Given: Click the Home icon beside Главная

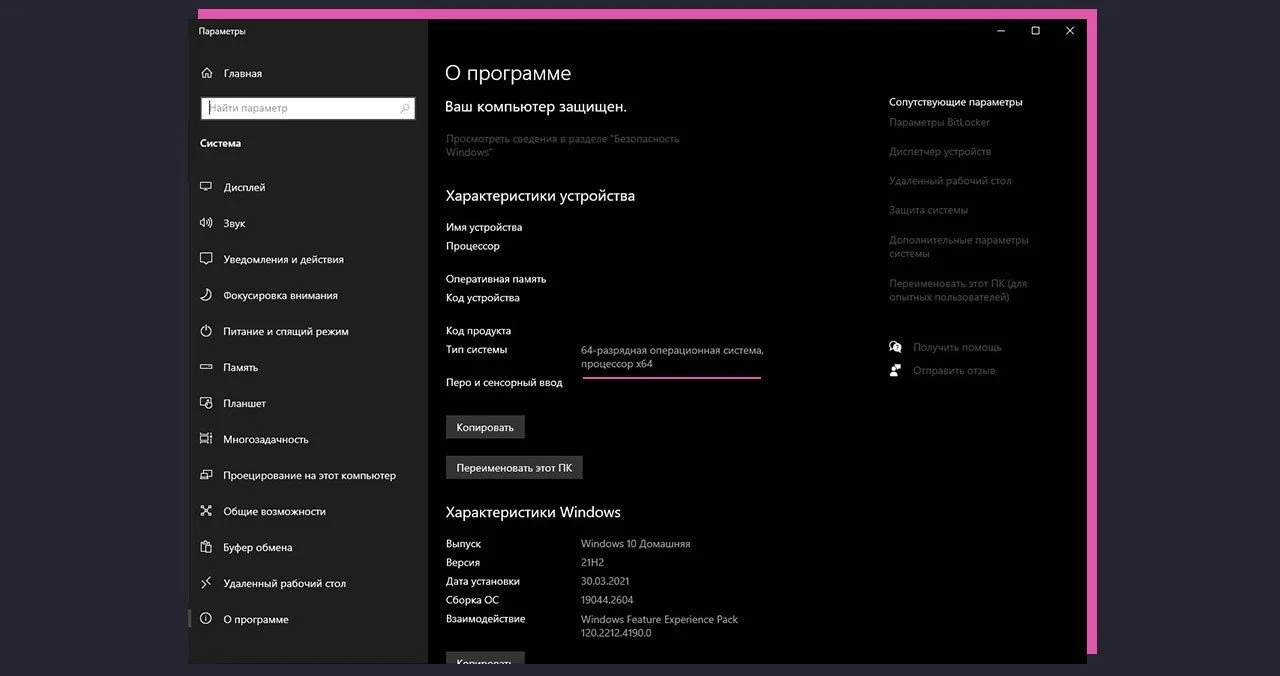Looking at the screenshot, I should point(206,73).
